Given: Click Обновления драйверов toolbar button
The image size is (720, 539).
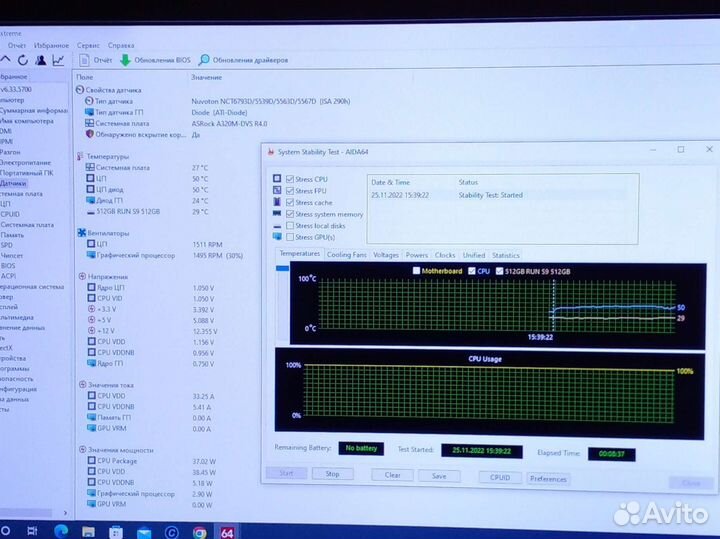Looking at the screenshot, I should (x=243, y=60).
